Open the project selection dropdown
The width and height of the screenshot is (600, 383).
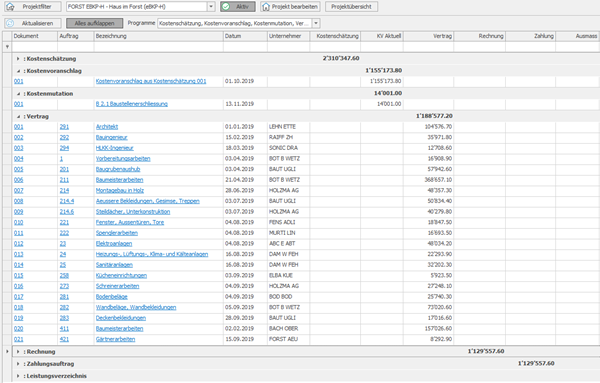[211, 7]
